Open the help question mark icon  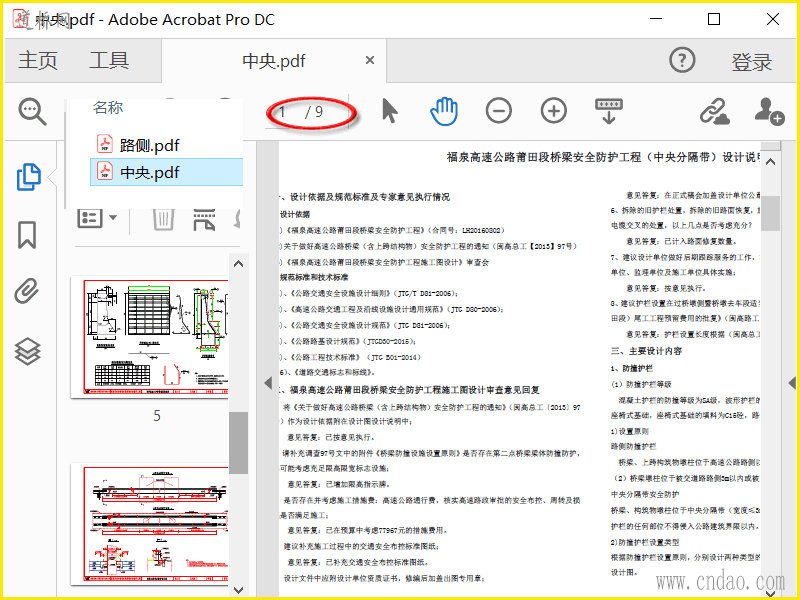tap(682, 60)
